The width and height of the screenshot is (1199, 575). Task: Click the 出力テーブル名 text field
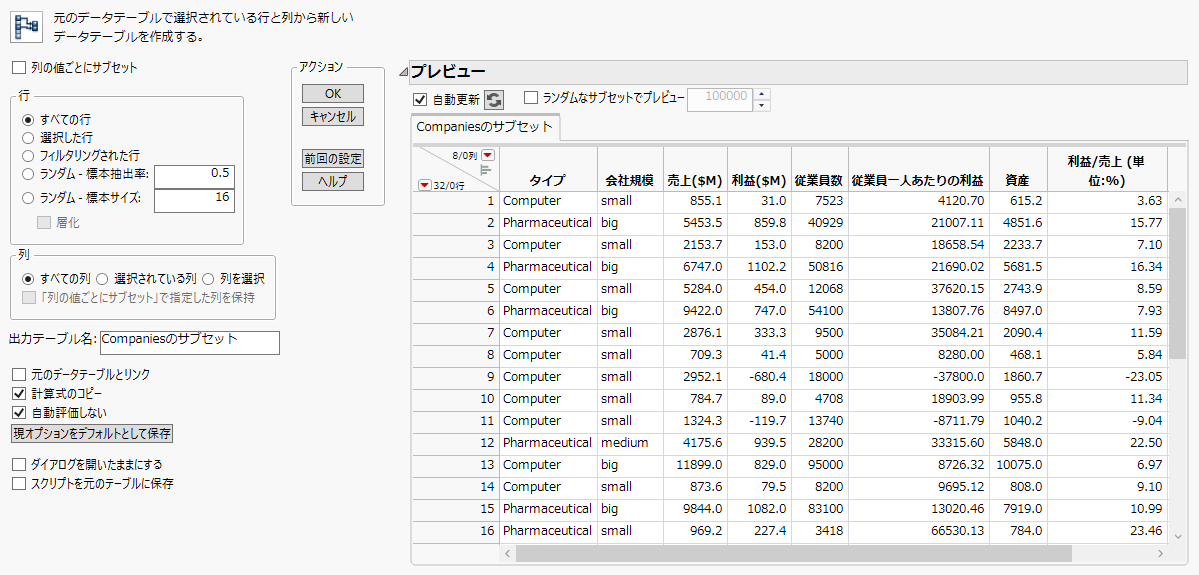(x=189, y=342)
